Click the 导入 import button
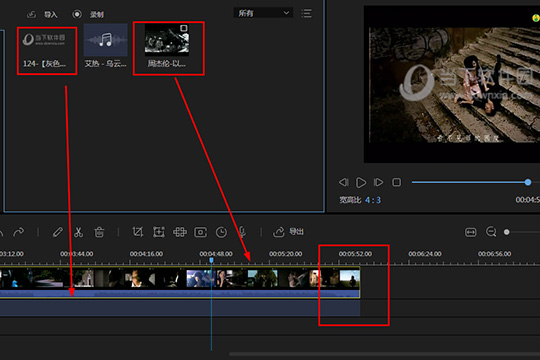Image resolution: width=540 pixels, height=360 pixels. 42,14
